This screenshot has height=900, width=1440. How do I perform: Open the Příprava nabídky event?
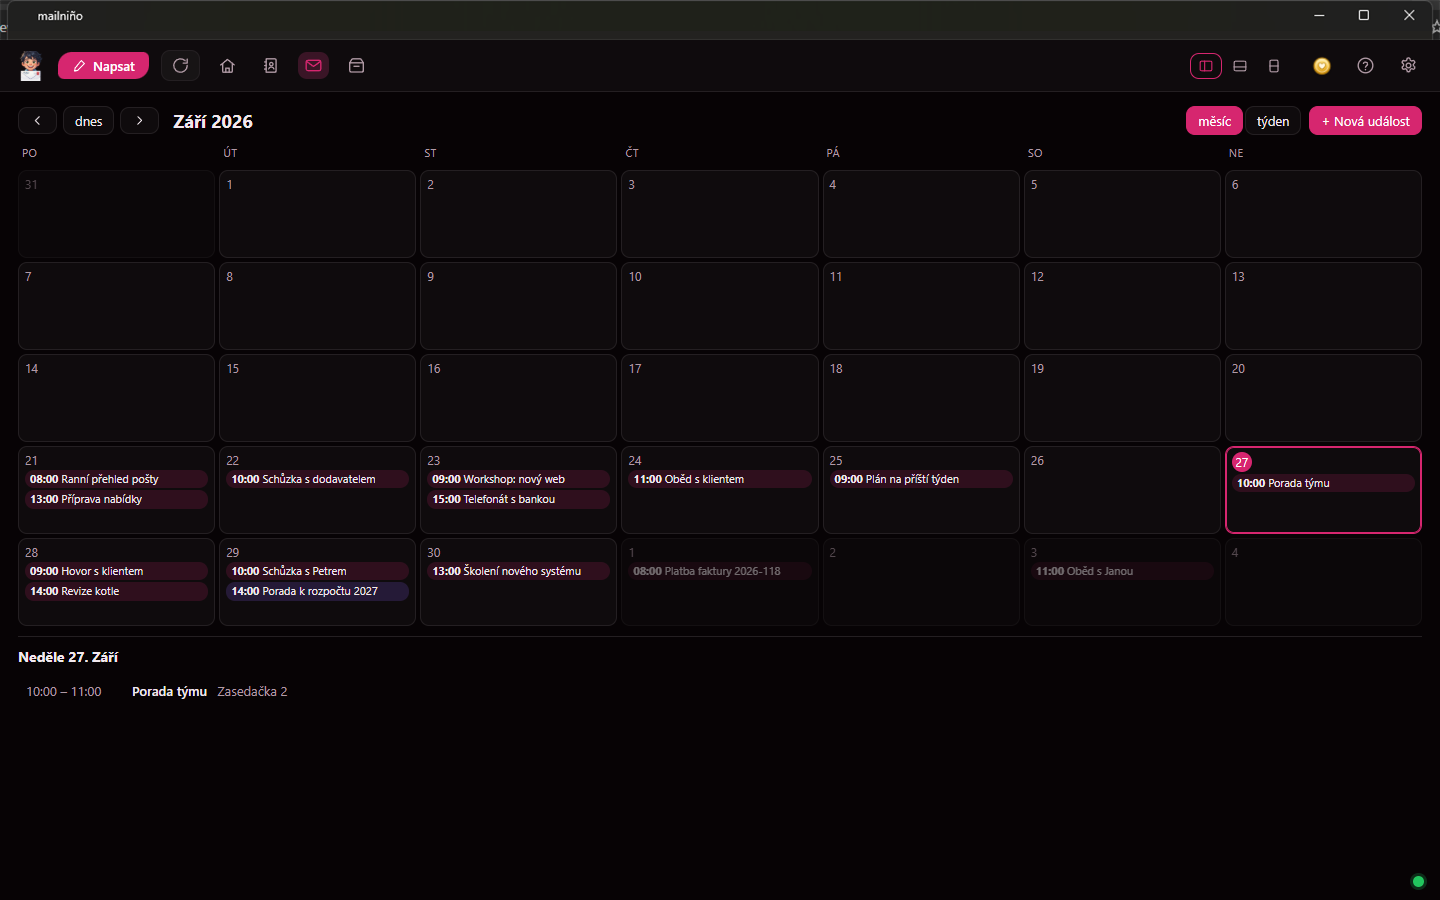click(x=116, y=500)
